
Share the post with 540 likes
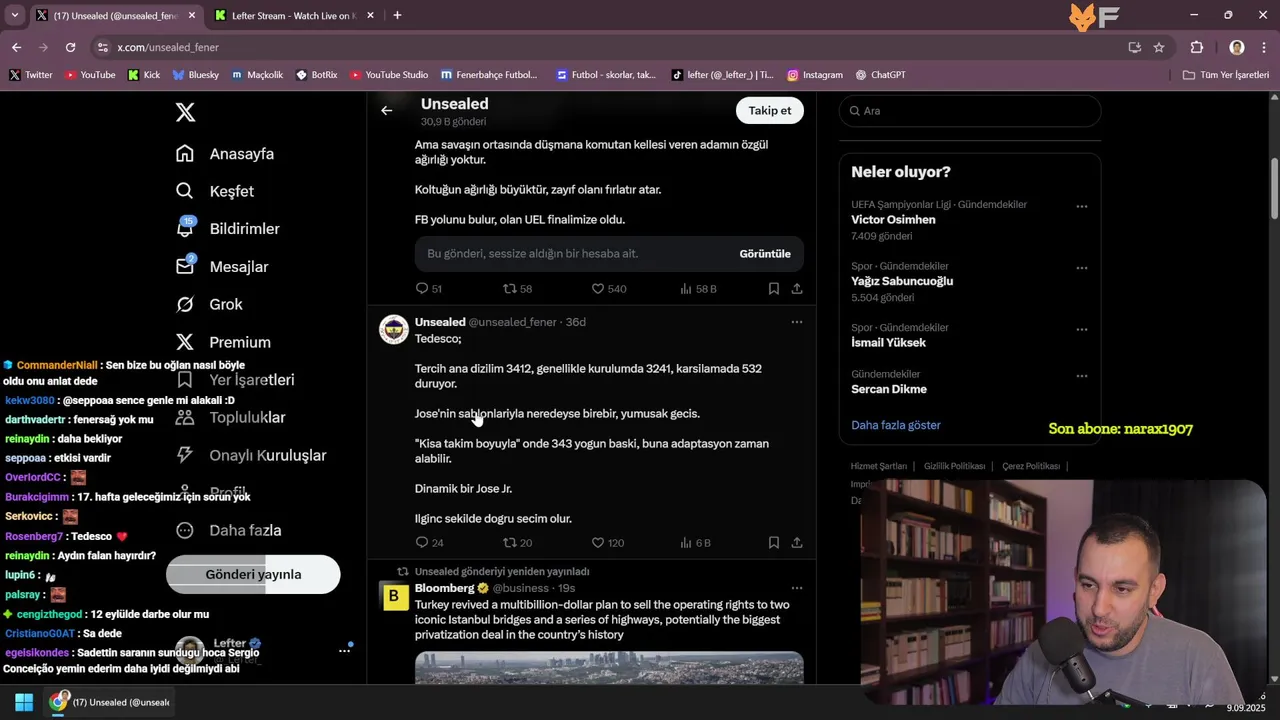pos(797,288)
